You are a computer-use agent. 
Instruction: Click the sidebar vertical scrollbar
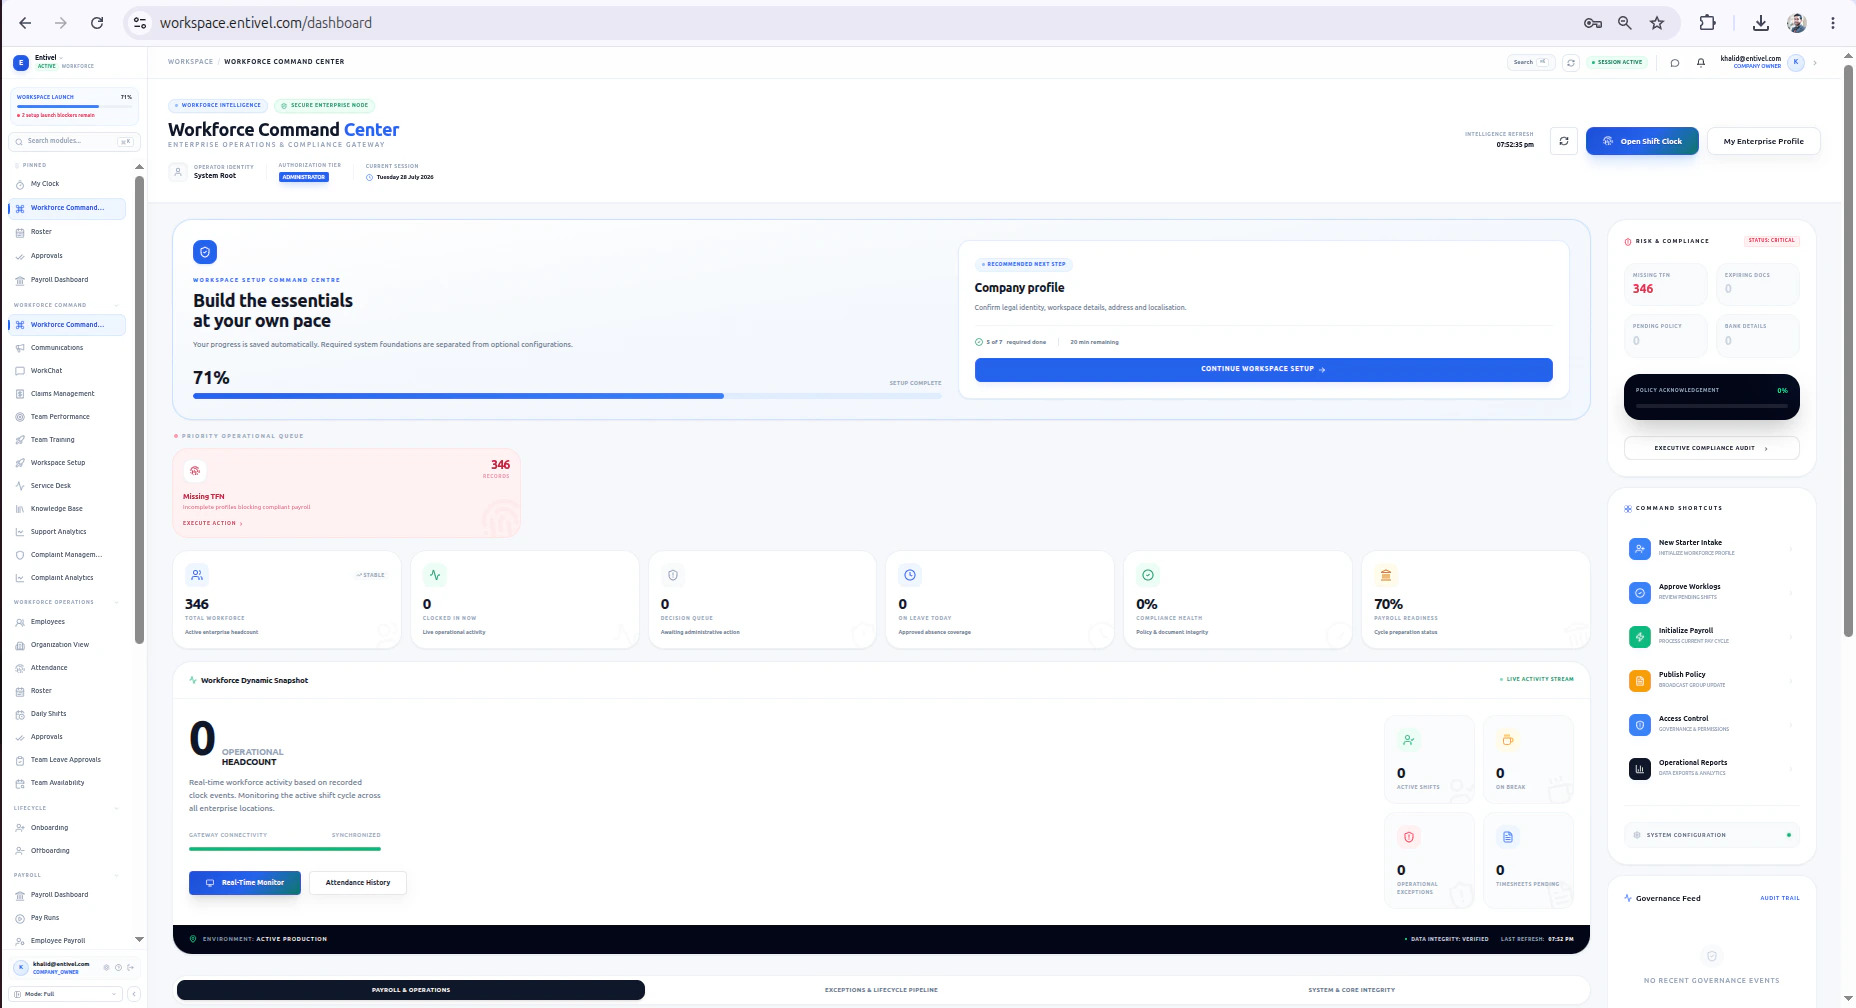(x=139, y=410)
